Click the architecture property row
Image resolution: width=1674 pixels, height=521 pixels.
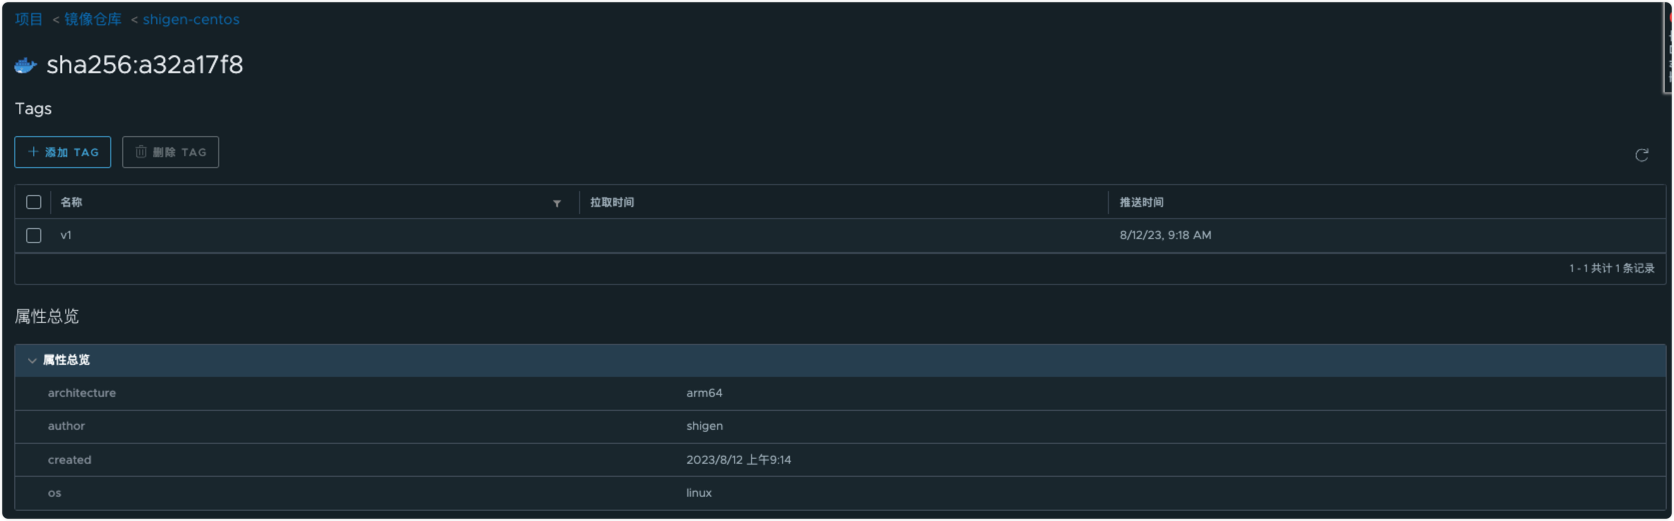(x=840, y=393)
